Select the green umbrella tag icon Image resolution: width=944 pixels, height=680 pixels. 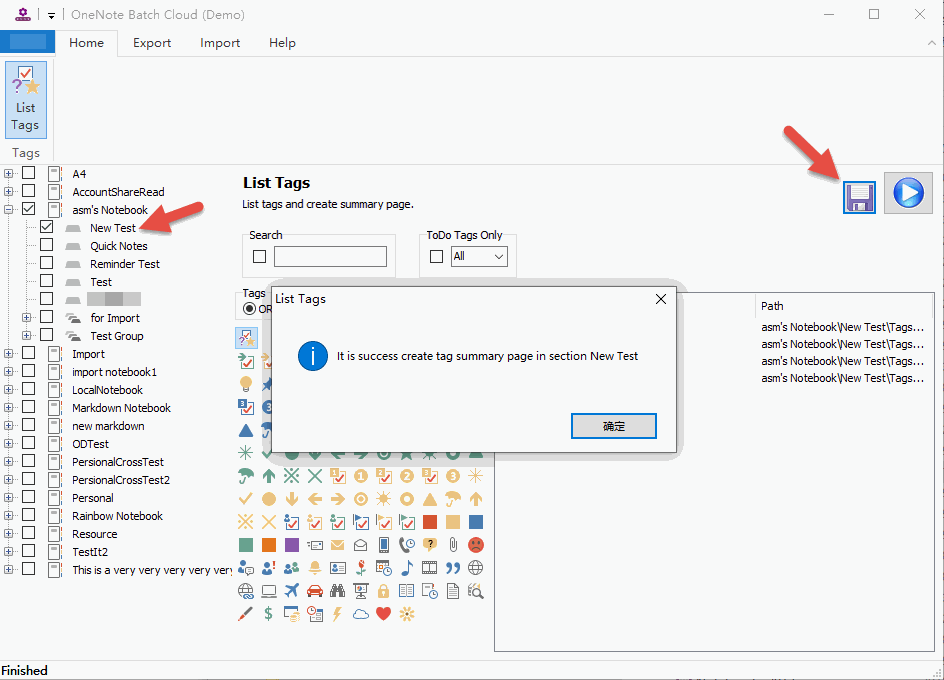click(x=246, y=476)
